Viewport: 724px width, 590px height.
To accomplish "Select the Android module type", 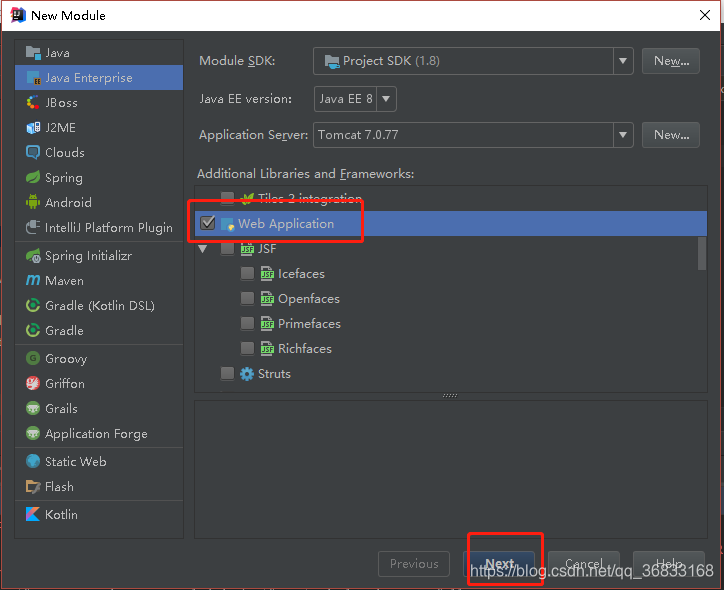I will tap(99, 202).
